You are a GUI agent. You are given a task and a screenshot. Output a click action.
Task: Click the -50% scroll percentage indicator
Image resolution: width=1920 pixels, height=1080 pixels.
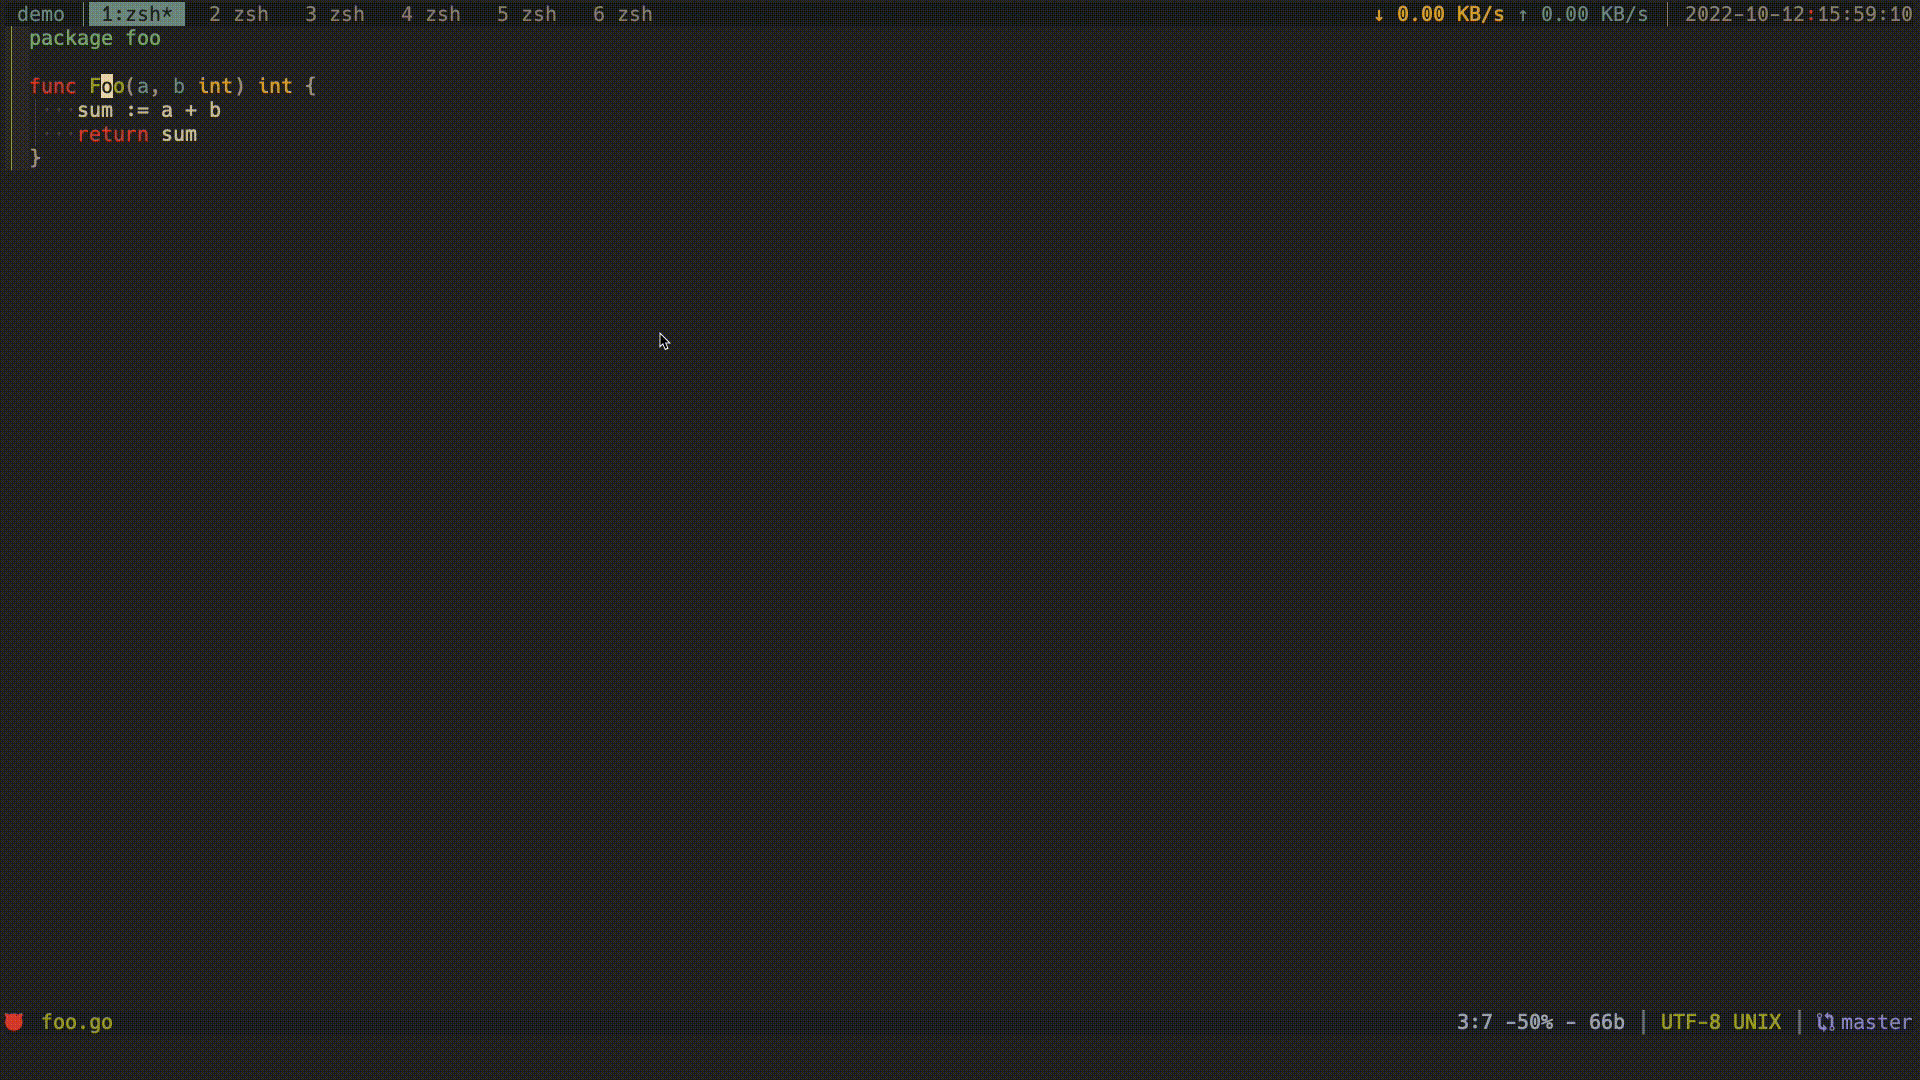(1531, 1021)
